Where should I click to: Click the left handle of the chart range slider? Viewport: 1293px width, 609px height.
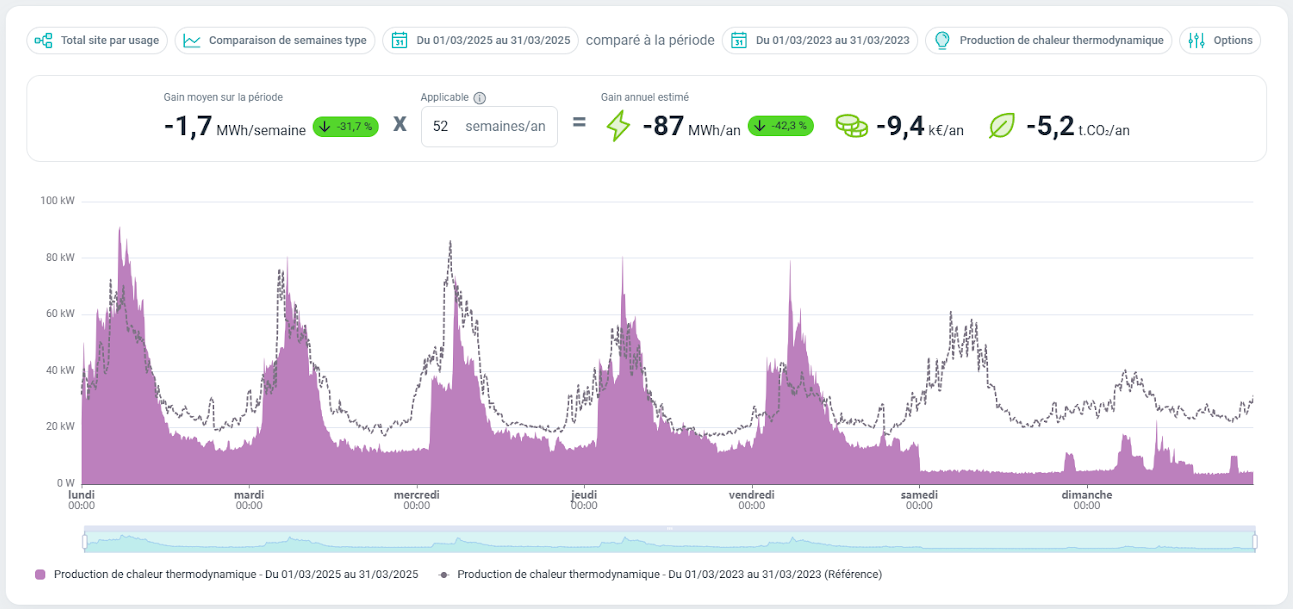coord(85,541)
